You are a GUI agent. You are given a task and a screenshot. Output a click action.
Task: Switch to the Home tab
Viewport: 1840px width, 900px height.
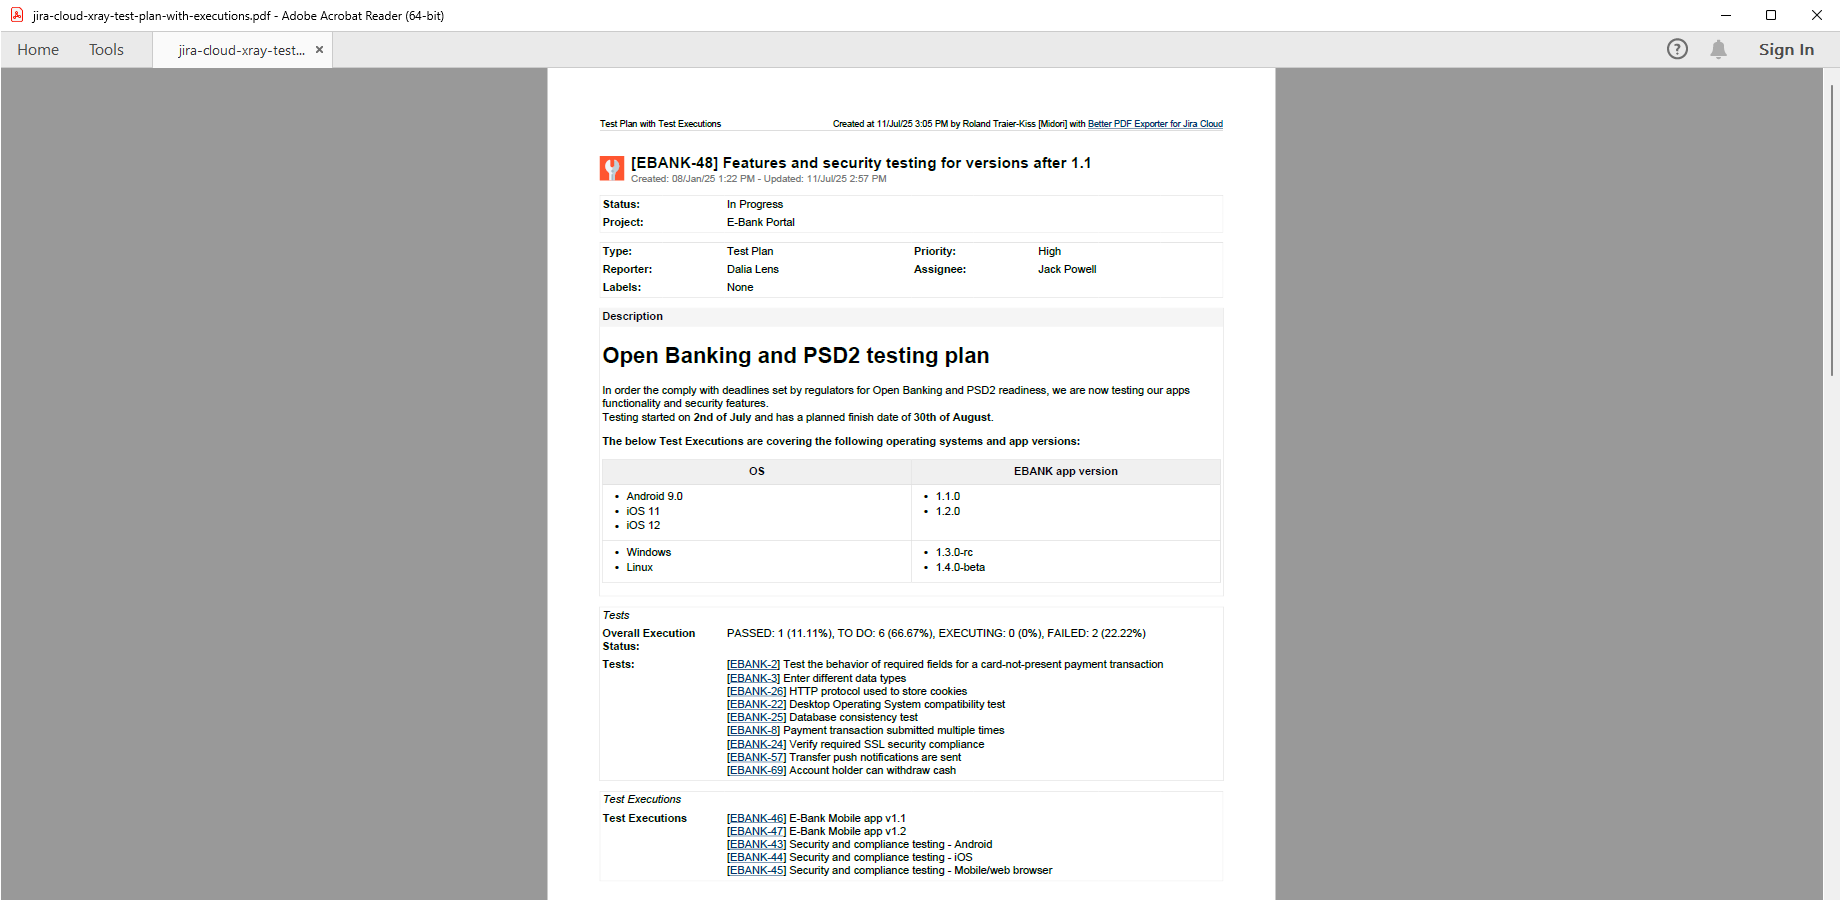coord(38,49)
